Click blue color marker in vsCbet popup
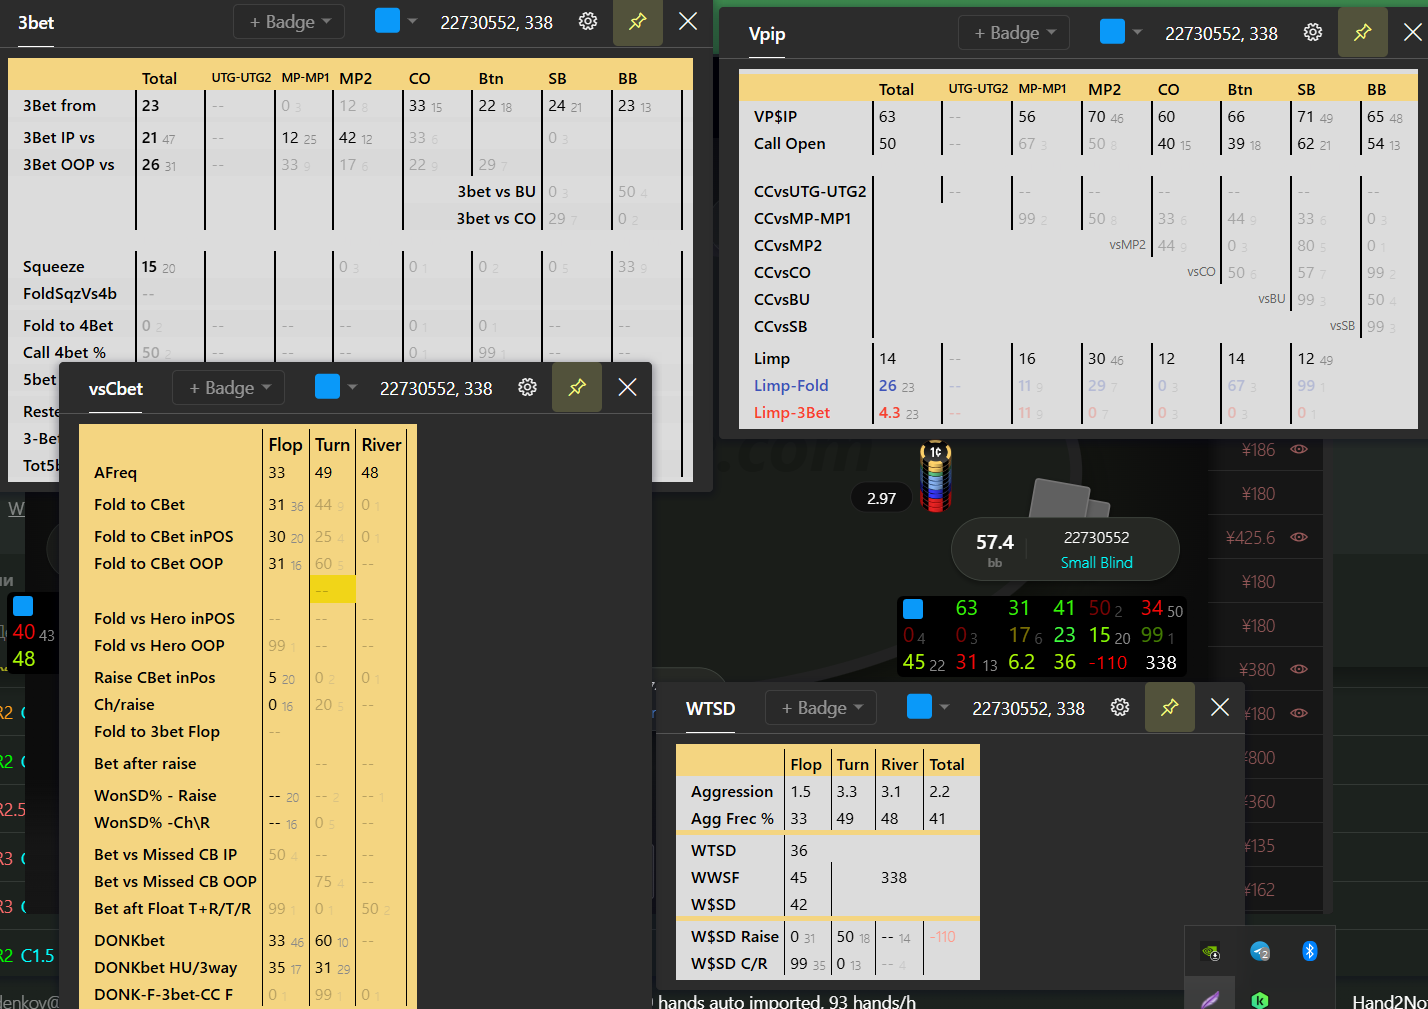 (327, 387)
